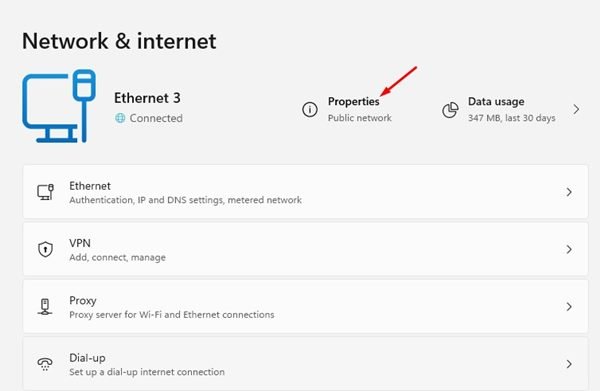Select the VPN Add, connect, manage entry
Viewport: 600px width, 391px height.
point(305,249)
